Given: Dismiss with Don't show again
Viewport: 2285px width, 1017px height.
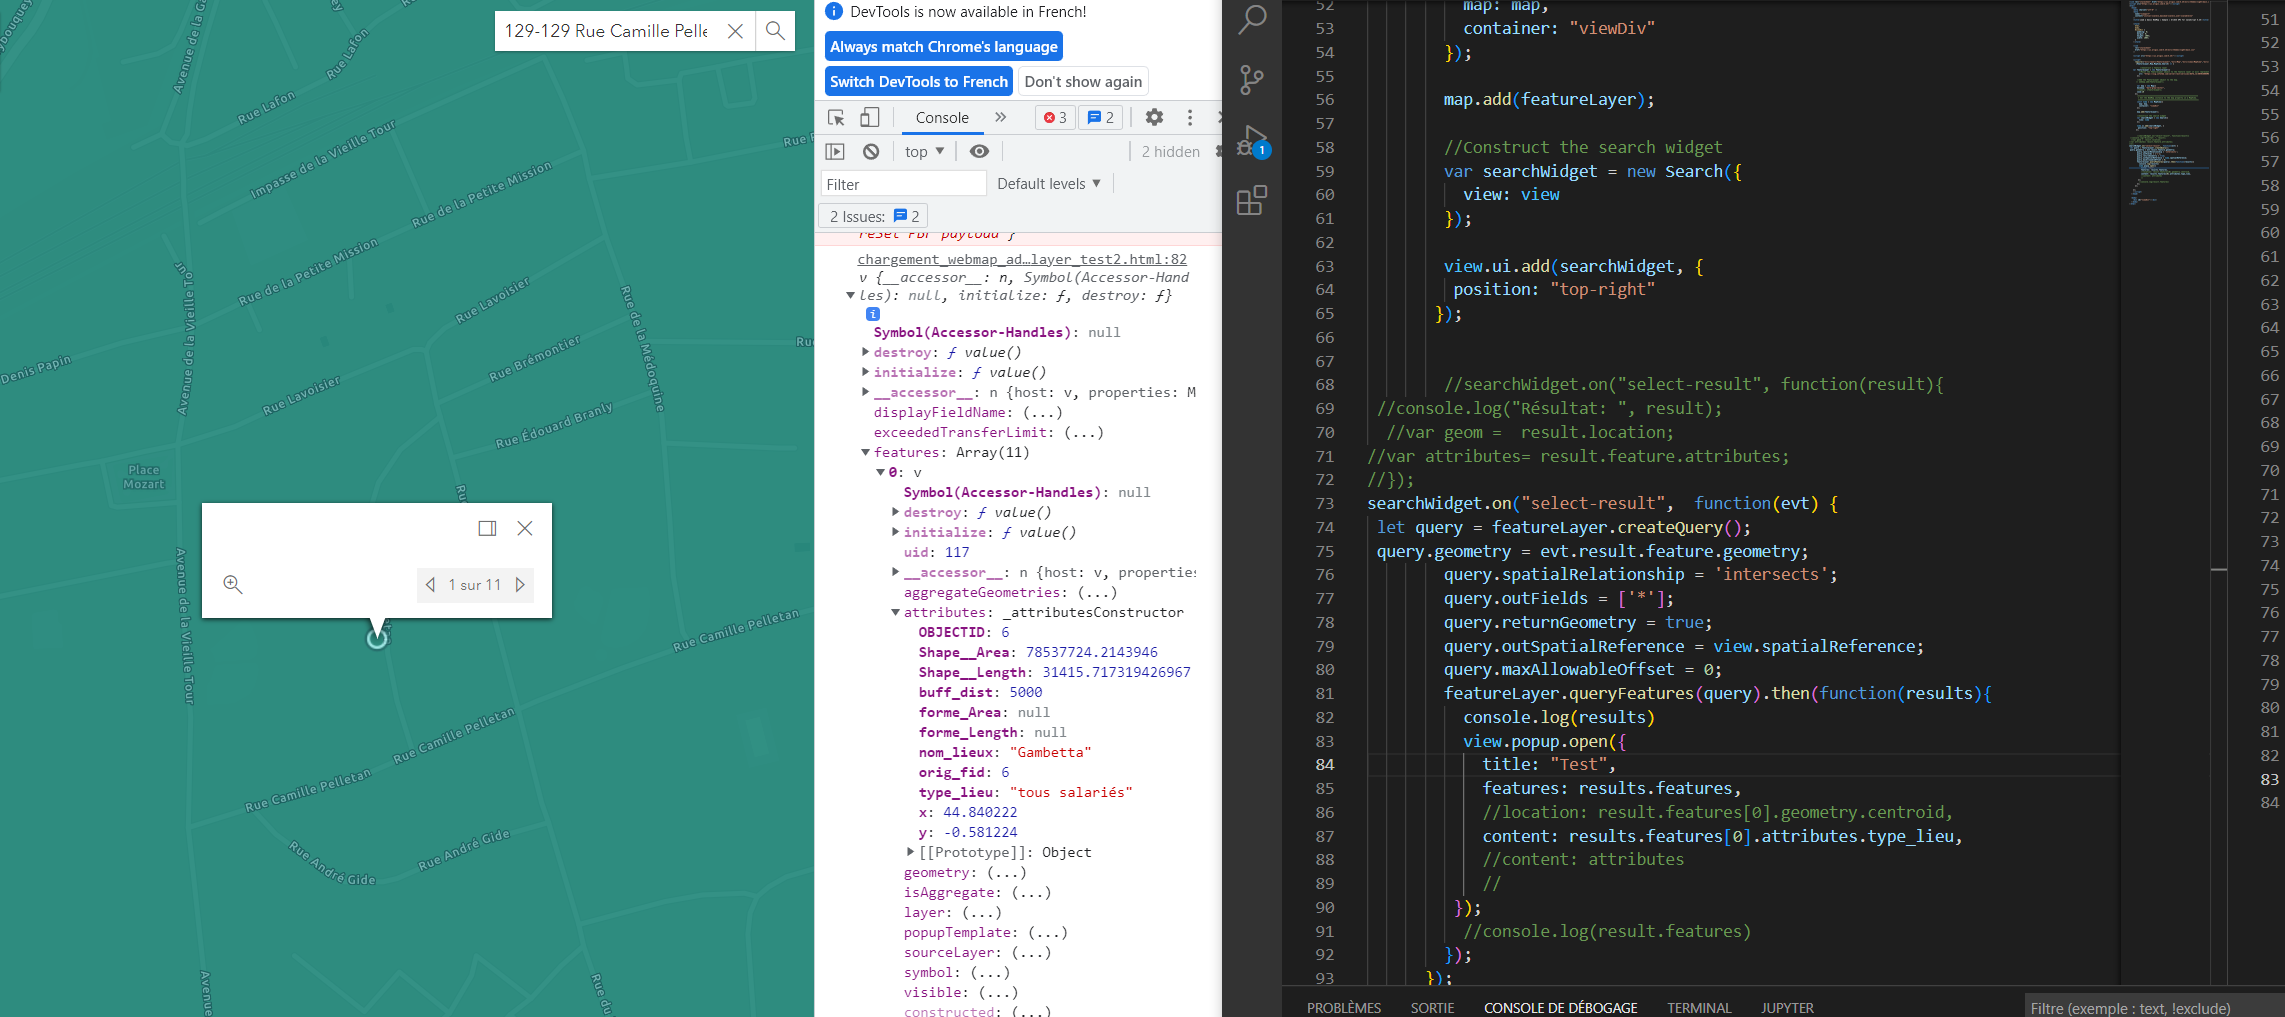Looking at the screenshot, I should click(x=1083, y=81).
